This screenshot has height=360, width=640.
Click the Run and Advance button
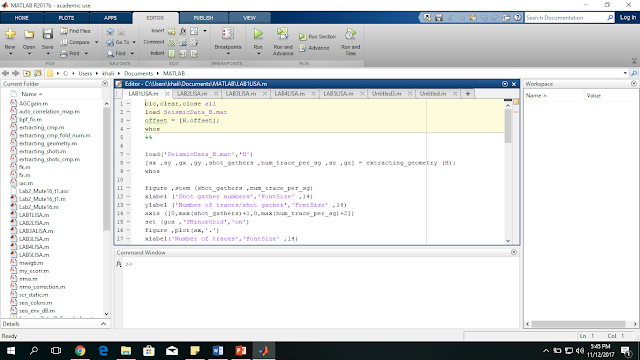(283, 42)
